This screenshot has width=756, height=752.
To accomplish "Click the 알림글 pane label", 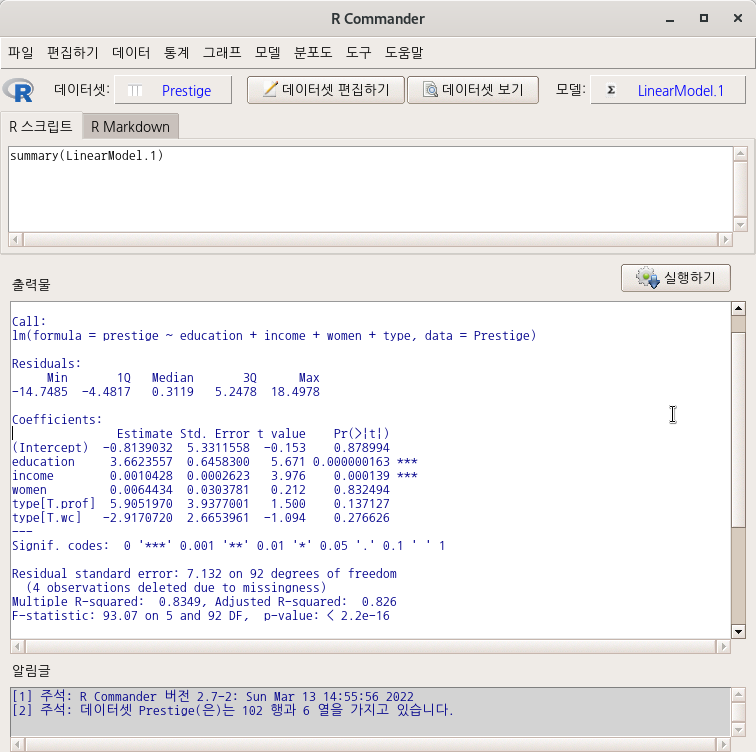I will (31, 671).
